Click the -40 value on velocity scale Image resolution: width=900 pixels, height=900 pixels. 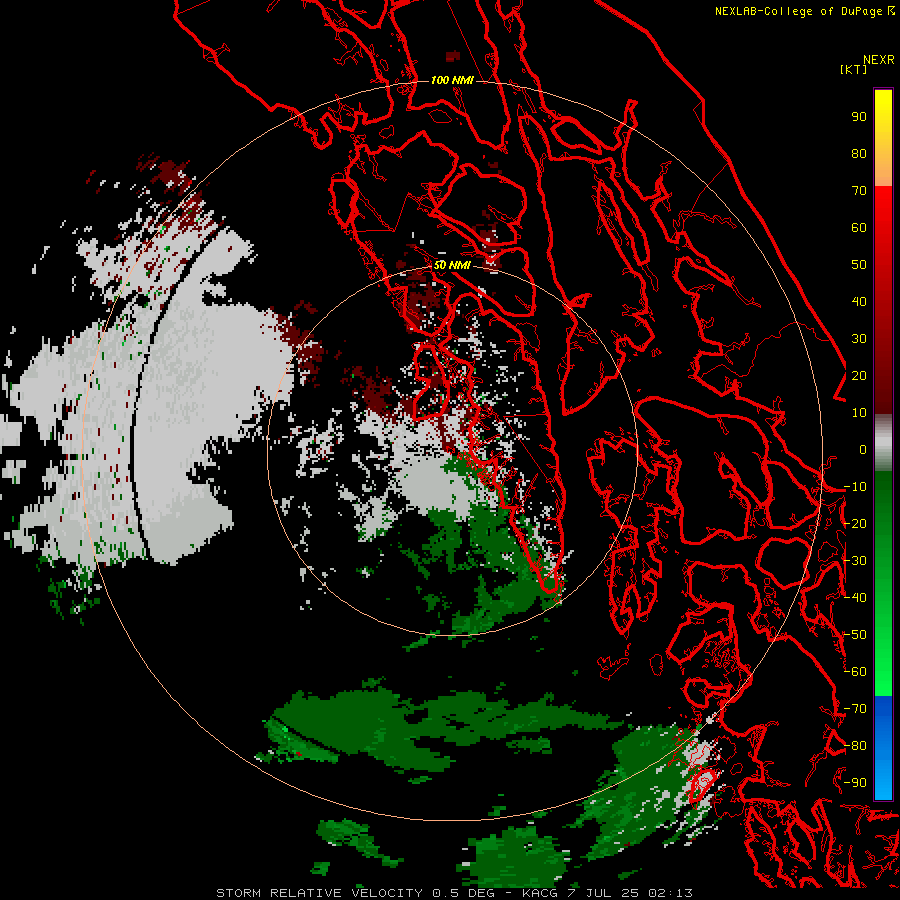[x=855, y=598]
